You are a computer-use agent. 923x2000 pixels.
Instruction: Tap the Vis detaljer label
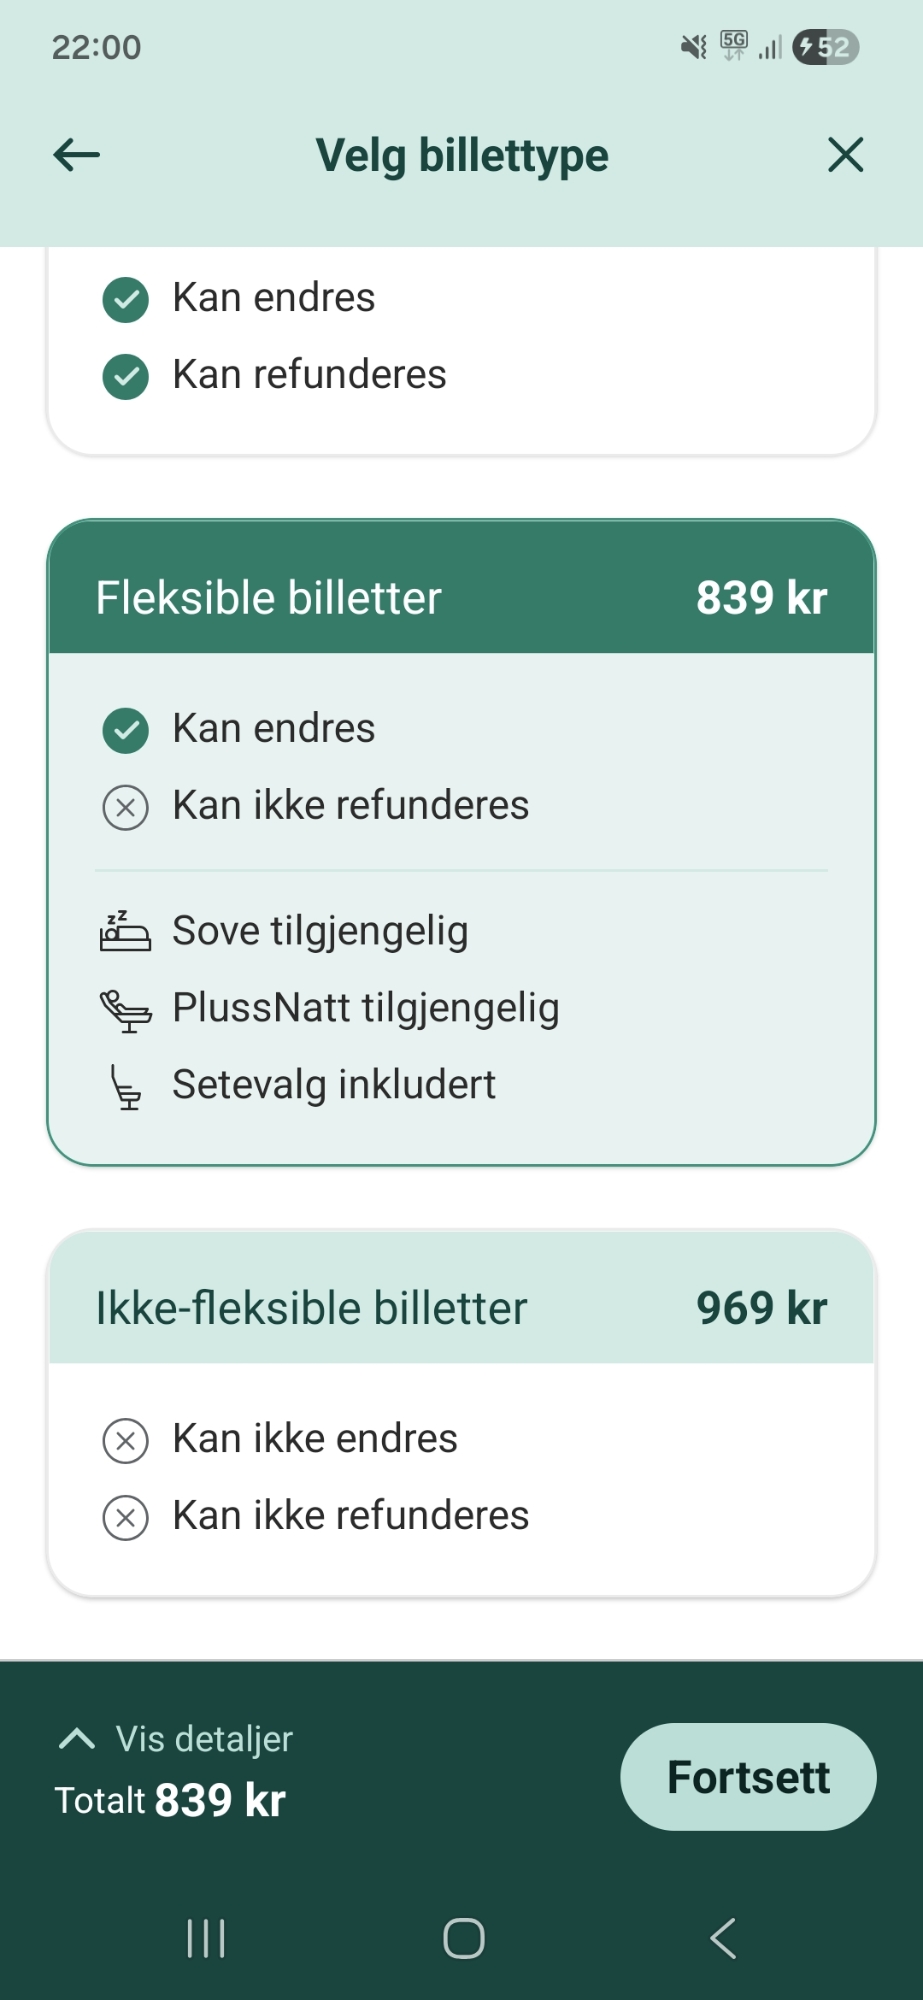204,1739
